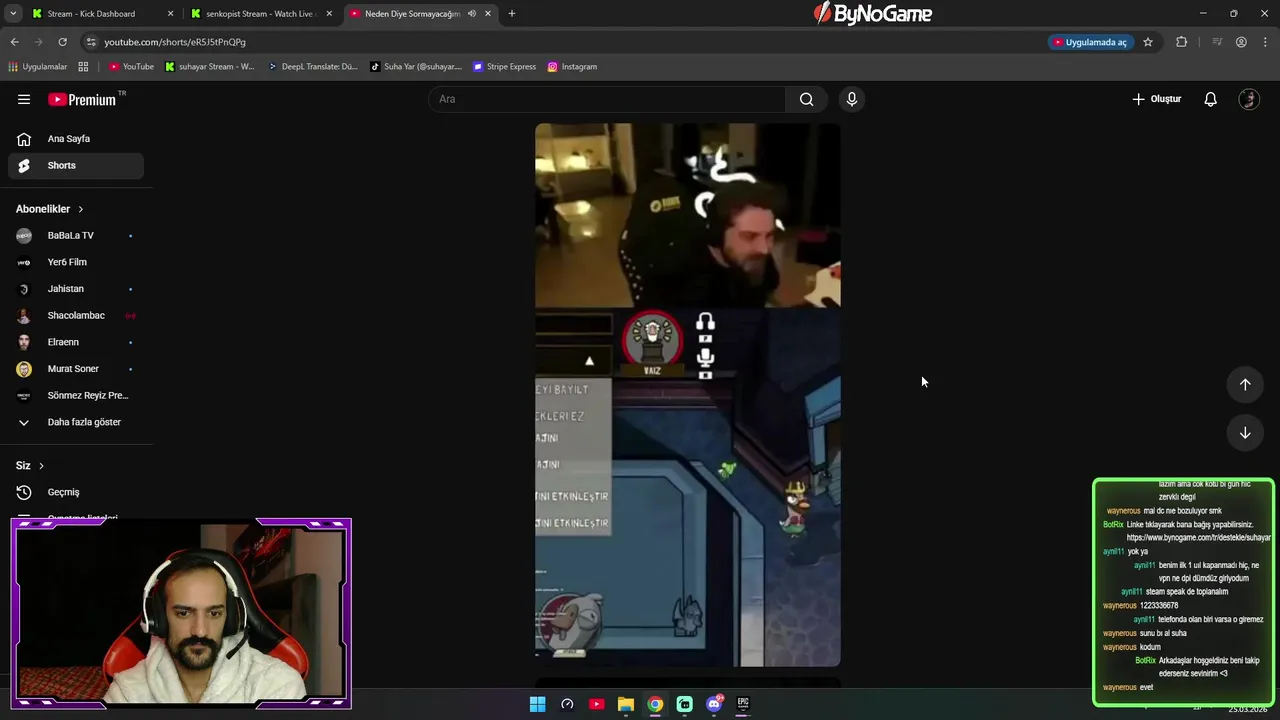Open Suha Yar TikTok bookmark
The height and width of the screenshot is (720, 1280).
(x=416, y=67)
